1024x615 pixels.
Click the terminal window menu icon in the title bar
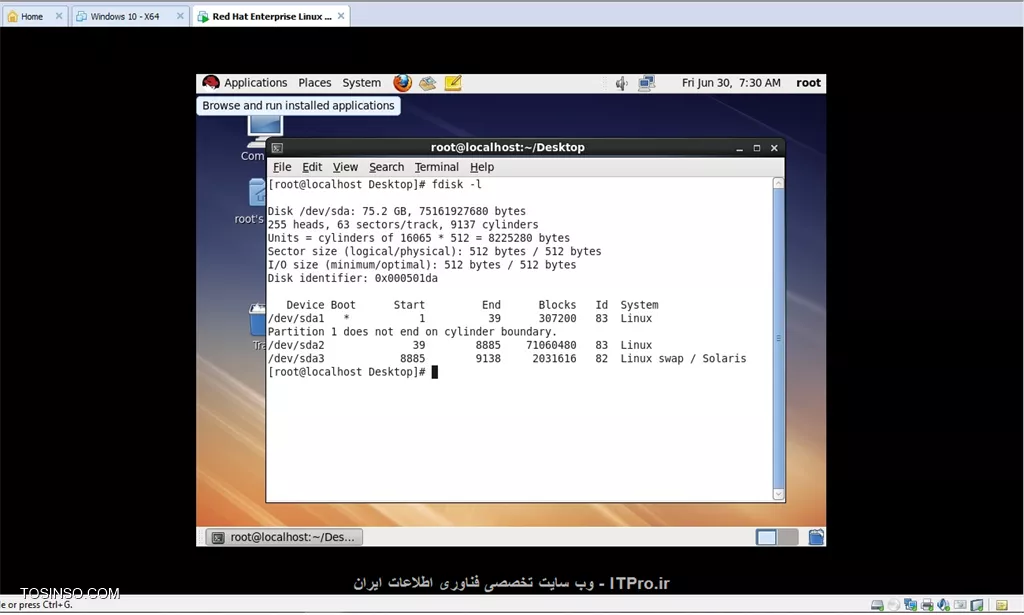pos(277,148)
